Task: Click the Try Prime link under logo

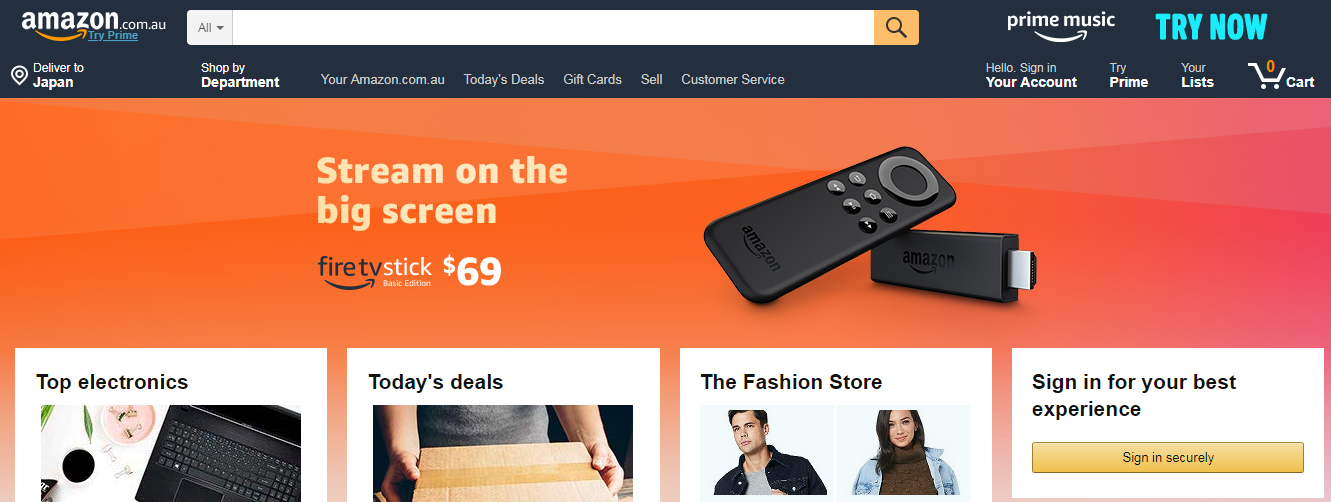Action: [113, 35]
